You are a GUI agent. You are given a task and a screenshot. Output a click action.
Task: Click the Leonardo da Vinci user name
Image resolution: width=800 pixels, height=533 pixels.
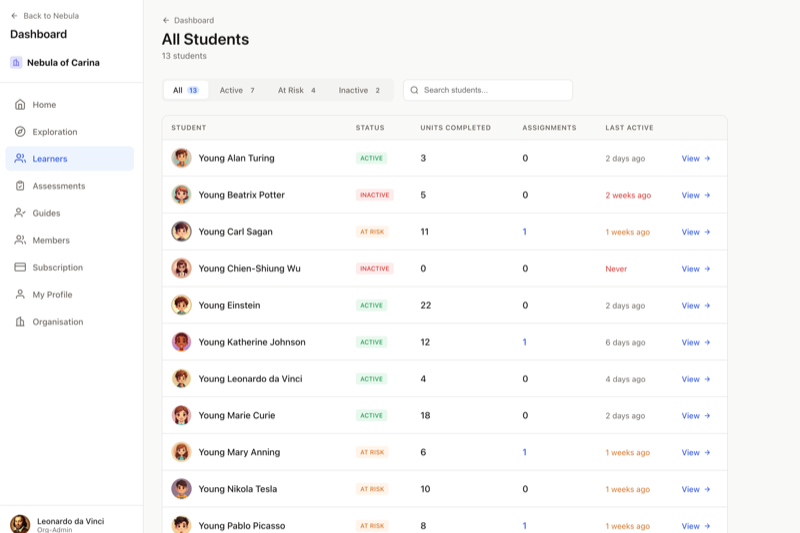[x=70, y=521]
